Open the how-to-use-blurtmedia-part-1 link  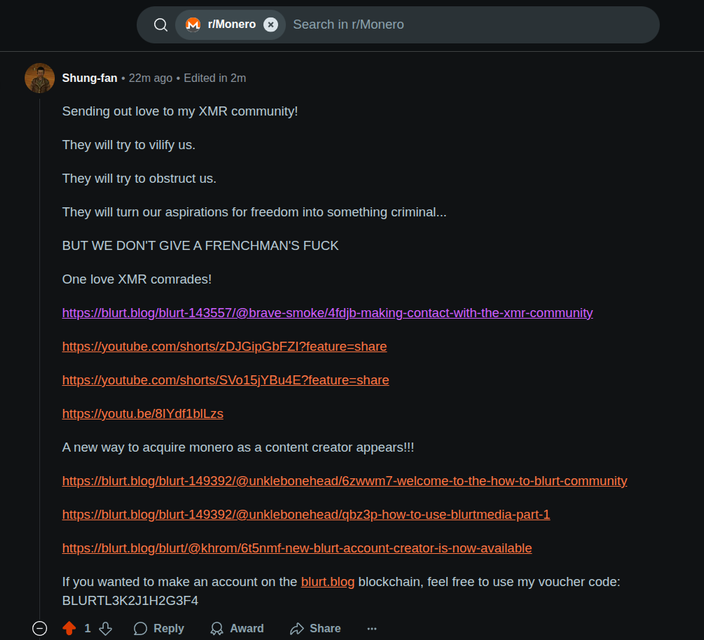click(306, 515)
